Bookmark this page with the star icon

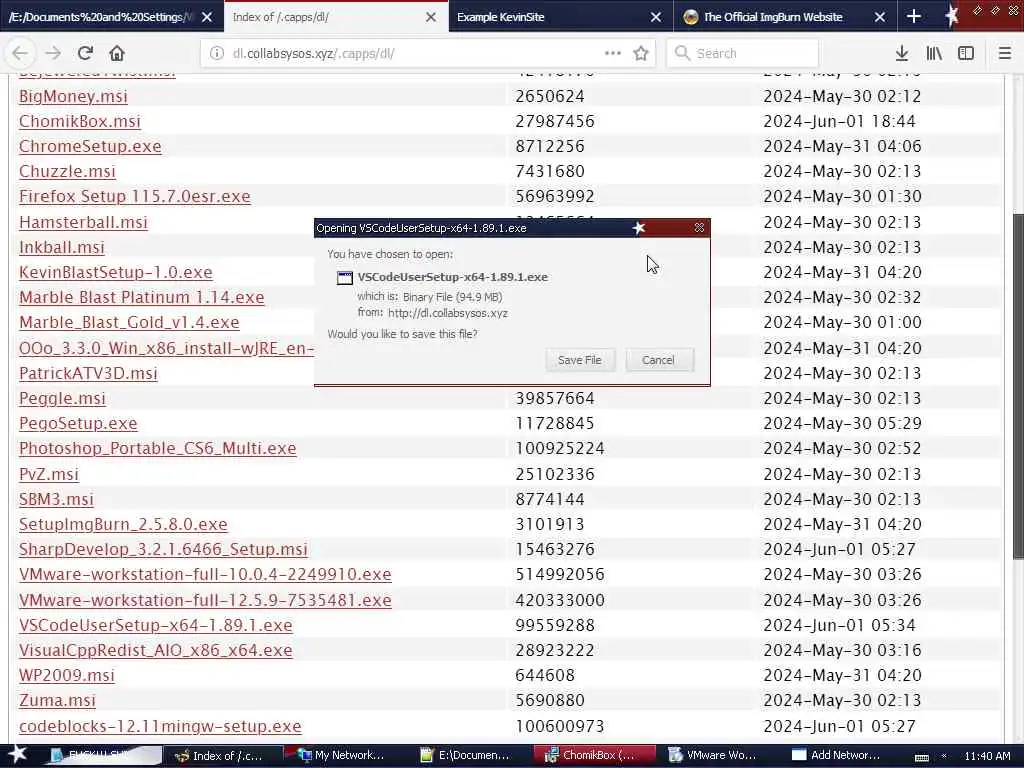[x=641, y=53]
